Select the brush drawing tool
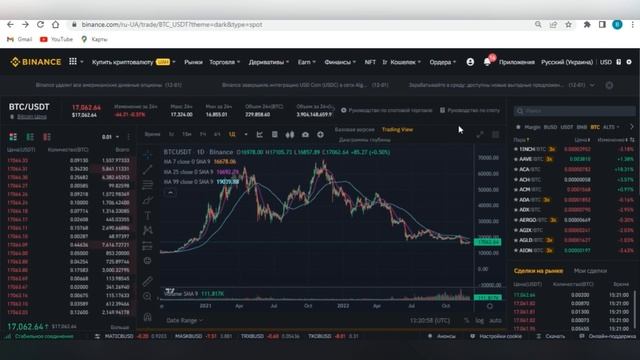This screenshot has width=640, height=360. tap(148, 200)
